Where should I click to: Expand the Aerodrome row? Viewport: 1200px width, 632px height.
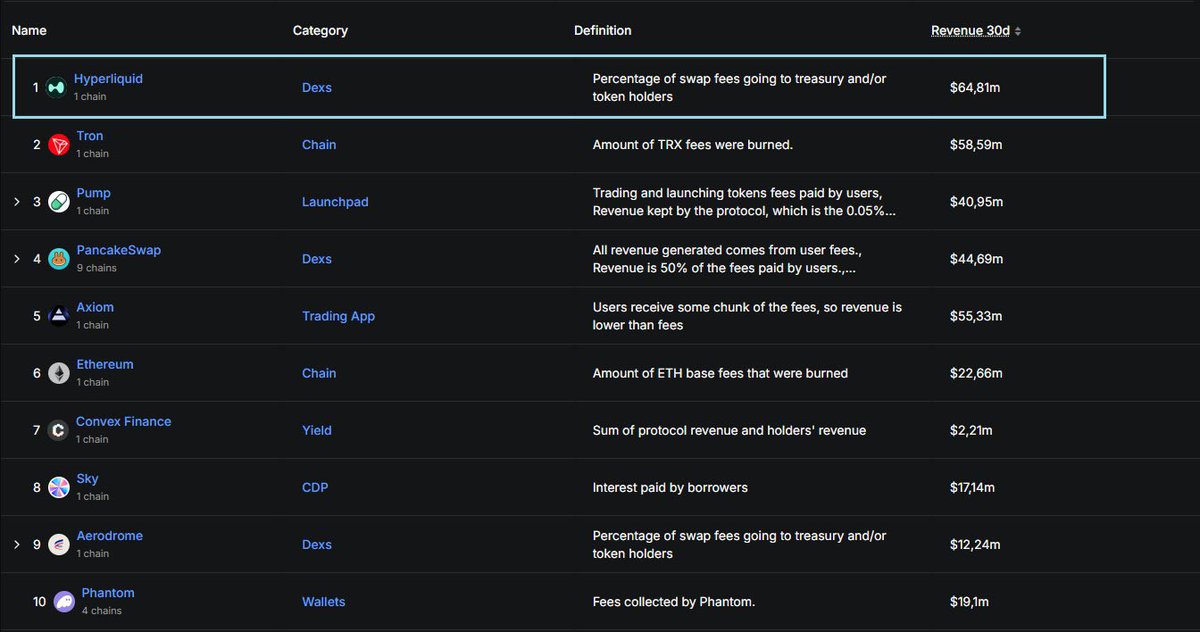click(16, 544)
